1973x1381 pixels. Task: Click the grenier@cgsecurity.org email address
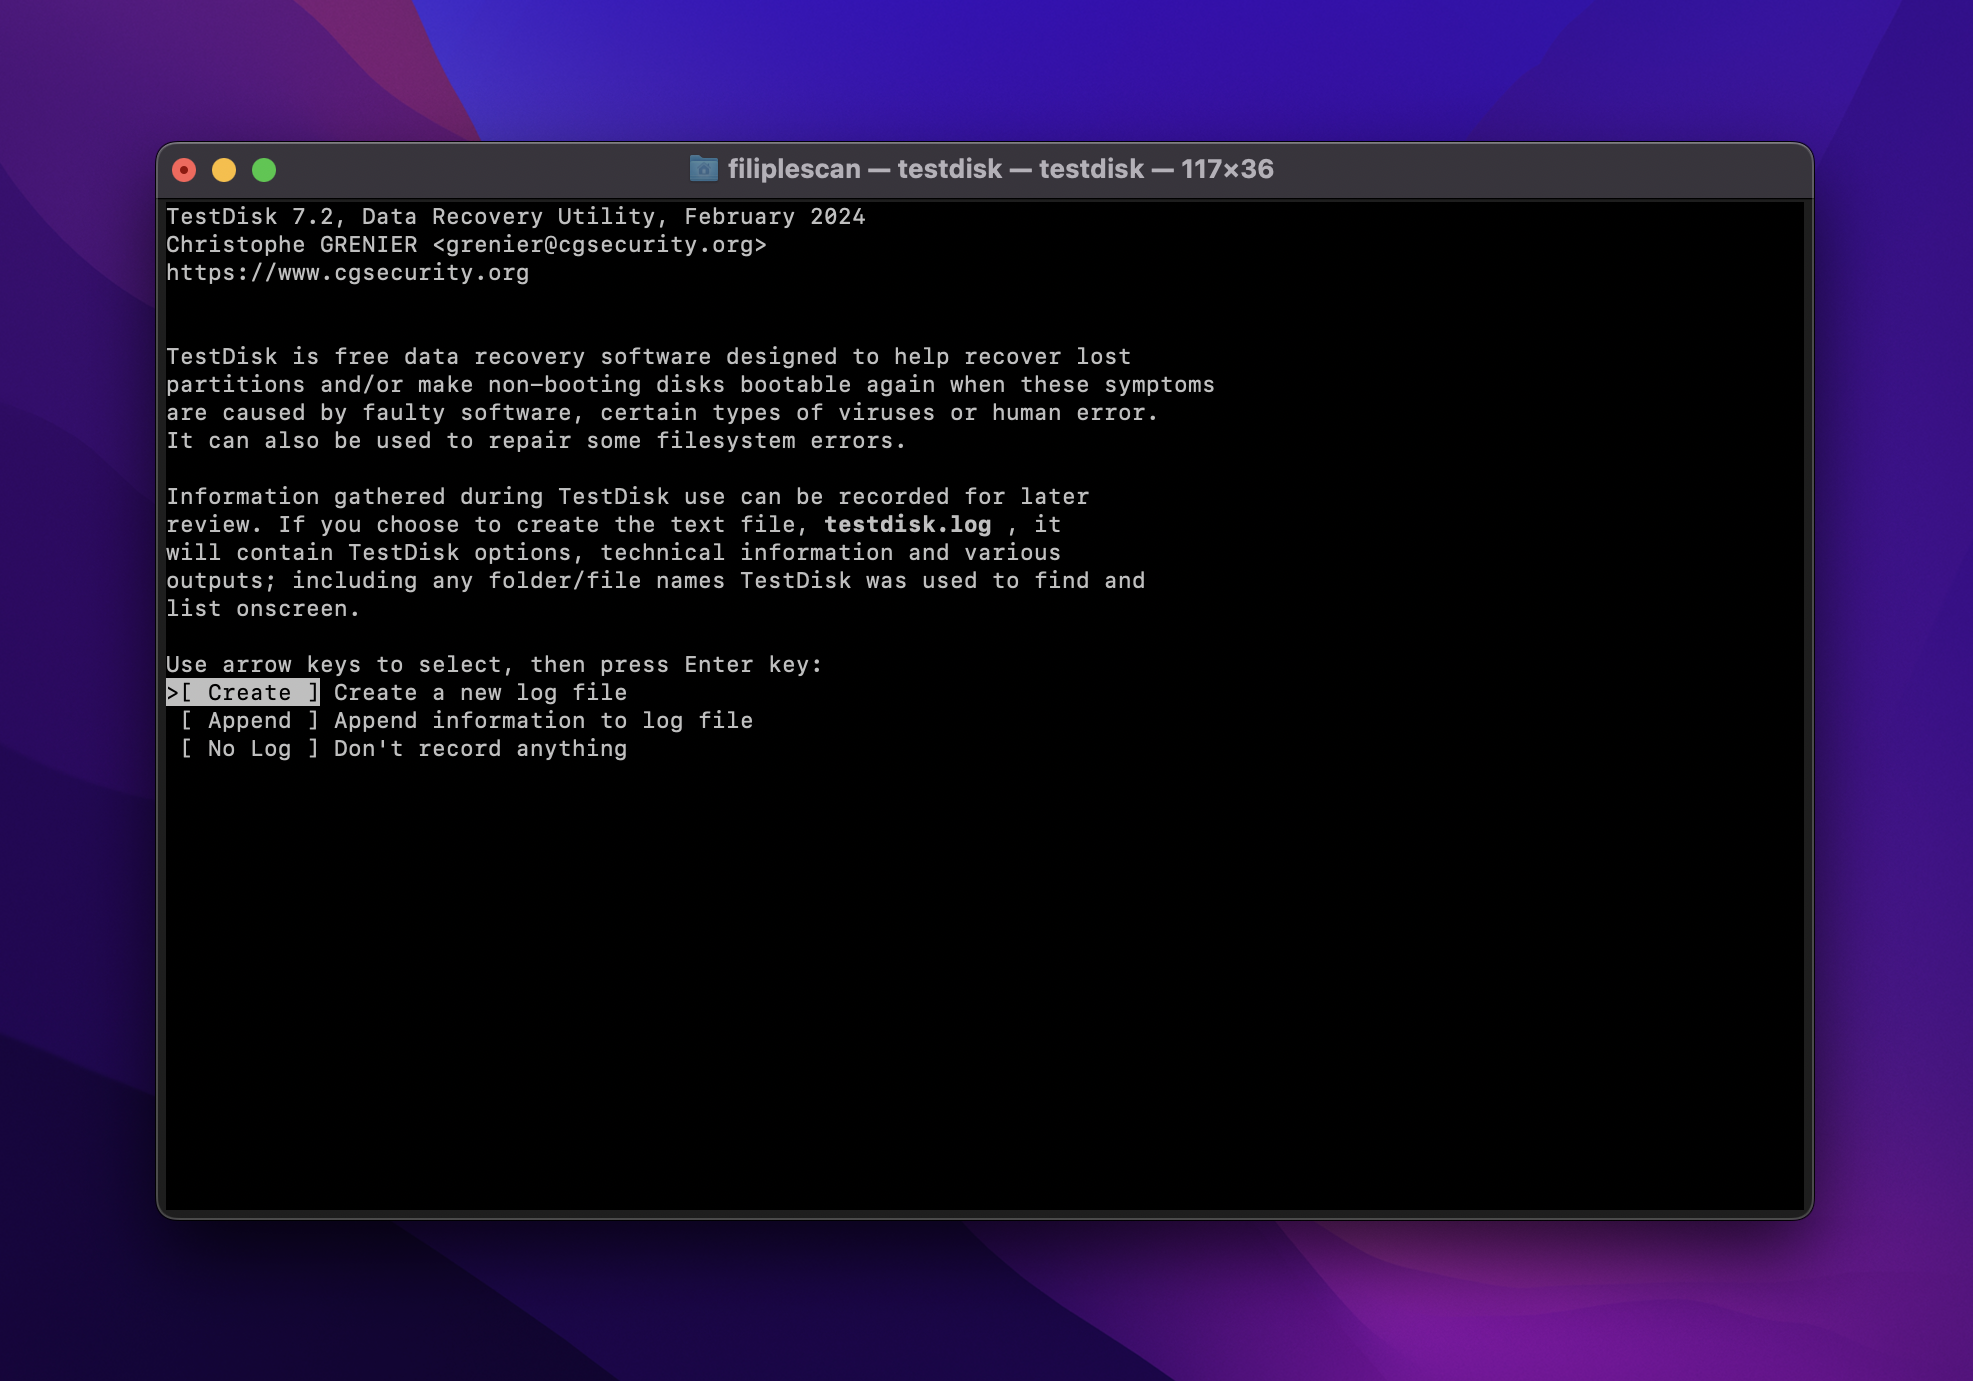pos(599,244)
